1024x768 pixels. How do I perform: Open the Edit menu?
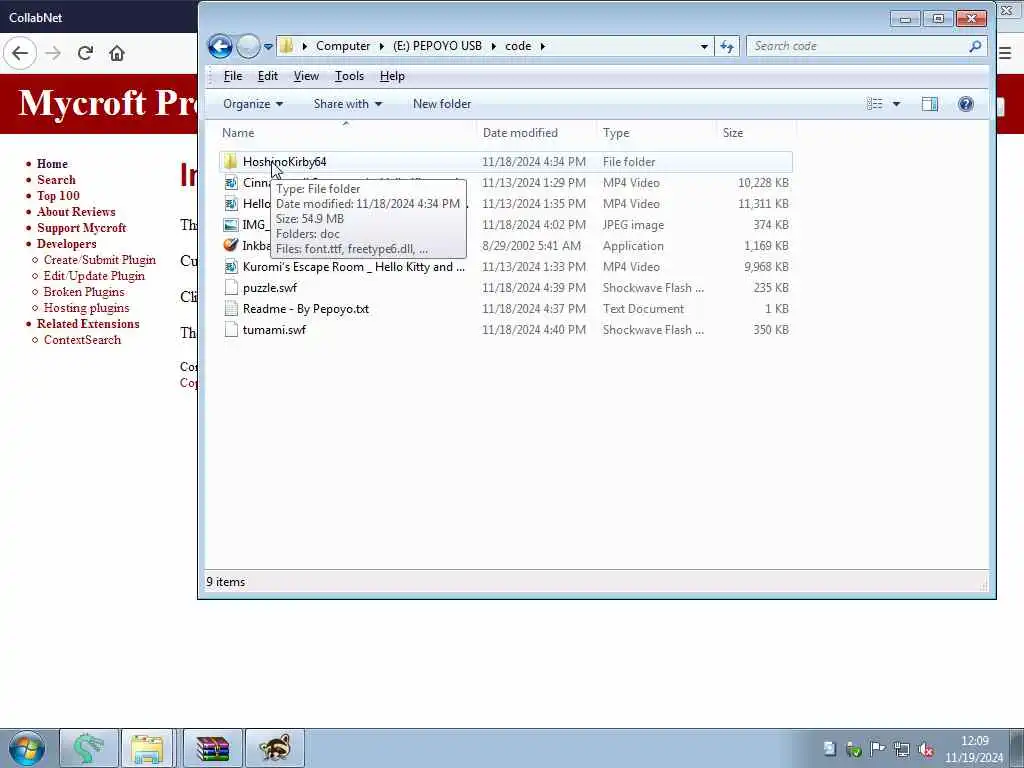268,76
